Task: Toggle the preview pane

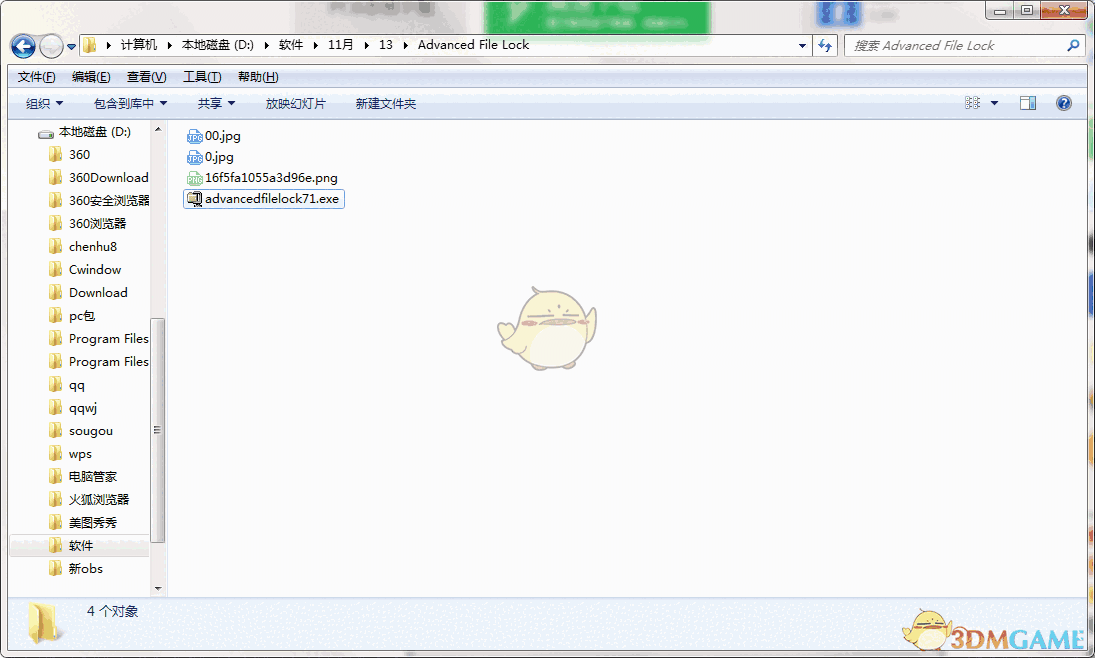Action: click(1027, 102)
